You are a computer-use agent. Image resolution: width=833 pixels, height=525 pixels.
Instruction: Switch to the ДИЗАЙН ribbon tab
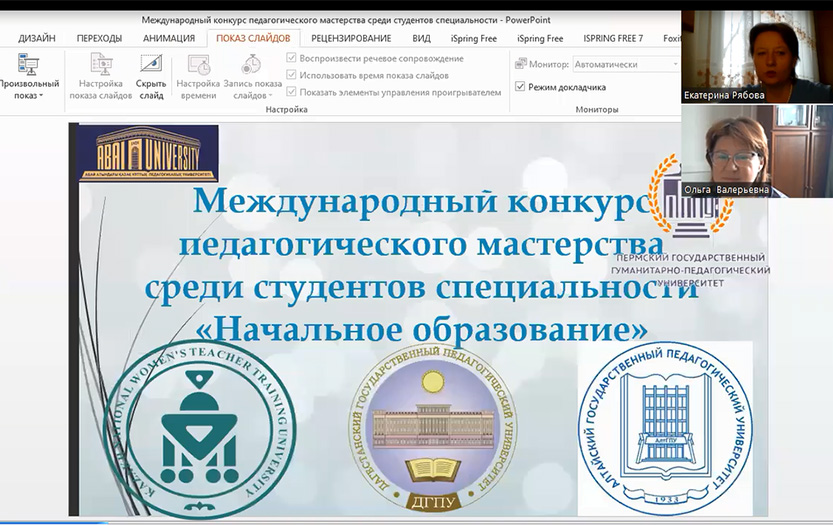pyautogui.click(x=36, y=38)
